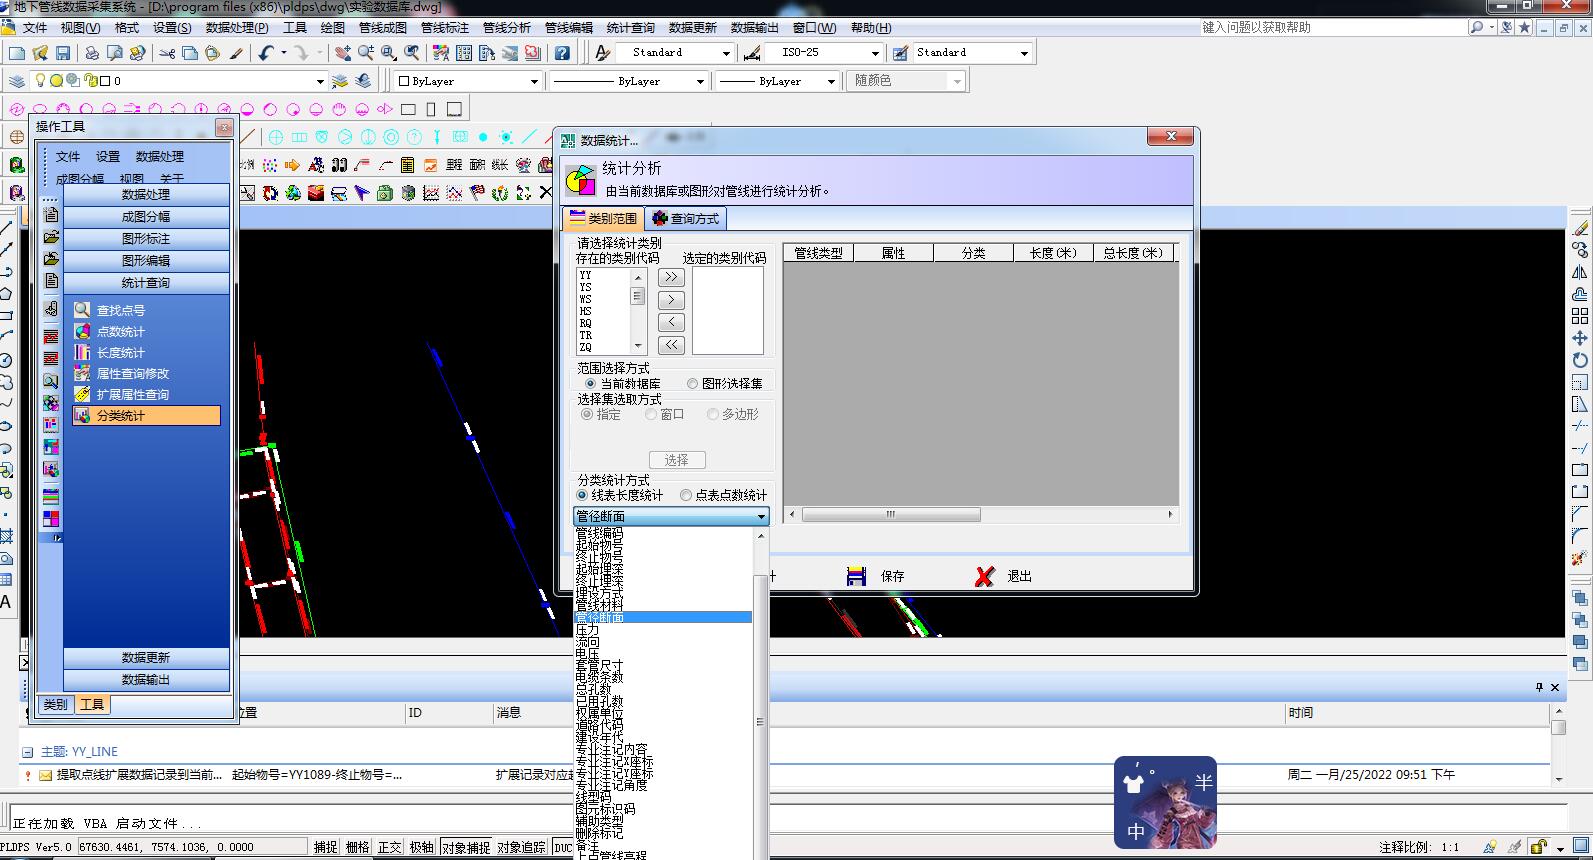Select the 点表点数统计 radio button
Screen dimensions: 1593x860
pos(685,495)
